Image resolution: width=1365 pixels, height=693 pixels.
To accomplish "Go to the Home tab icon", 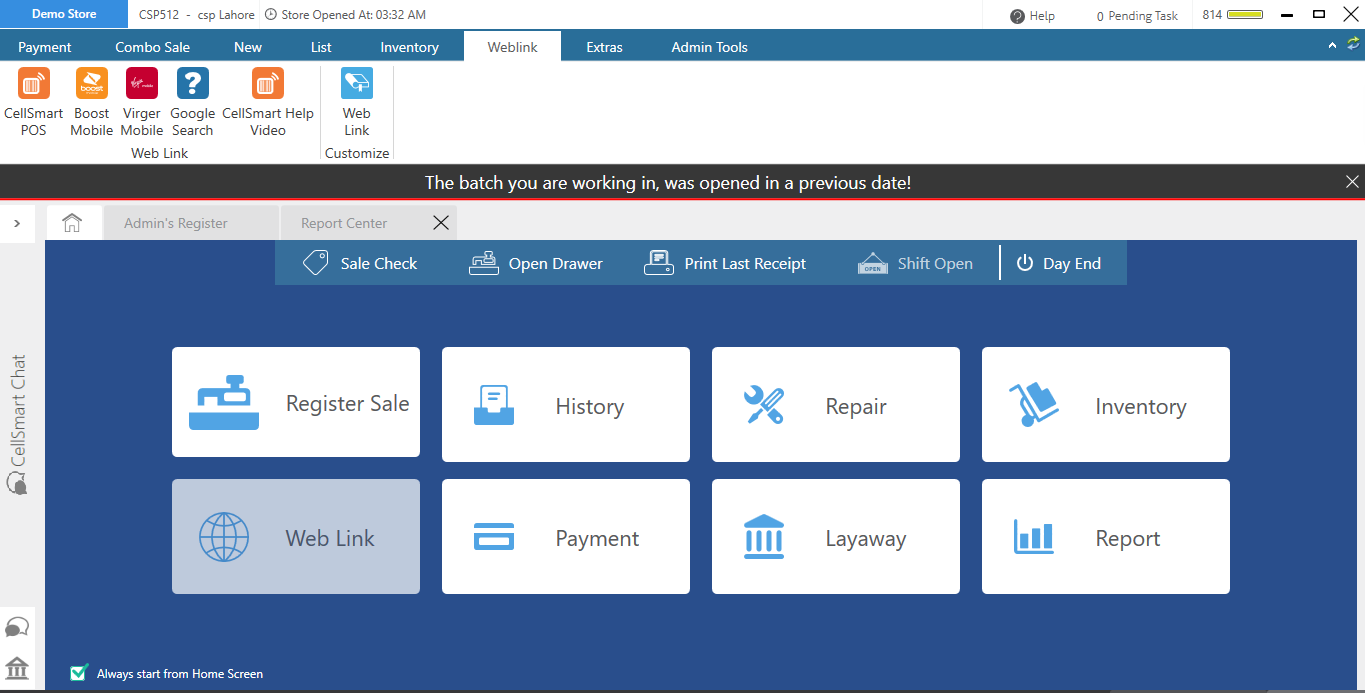I will click(72, 223).
